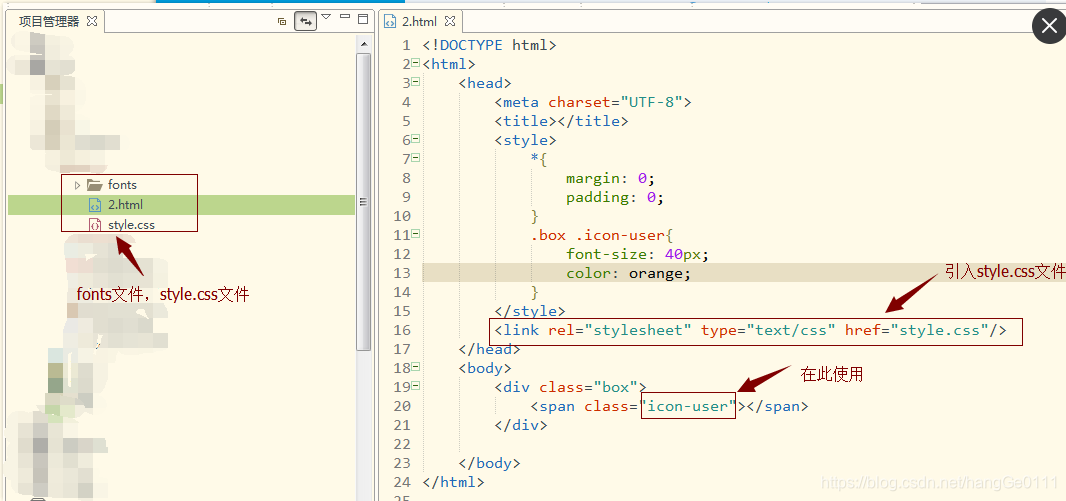This screenshot has width=1066, height=501.
Task: Collapse the html tag fold on line 2
Action: pyautogui.click(x=415, y=63)
